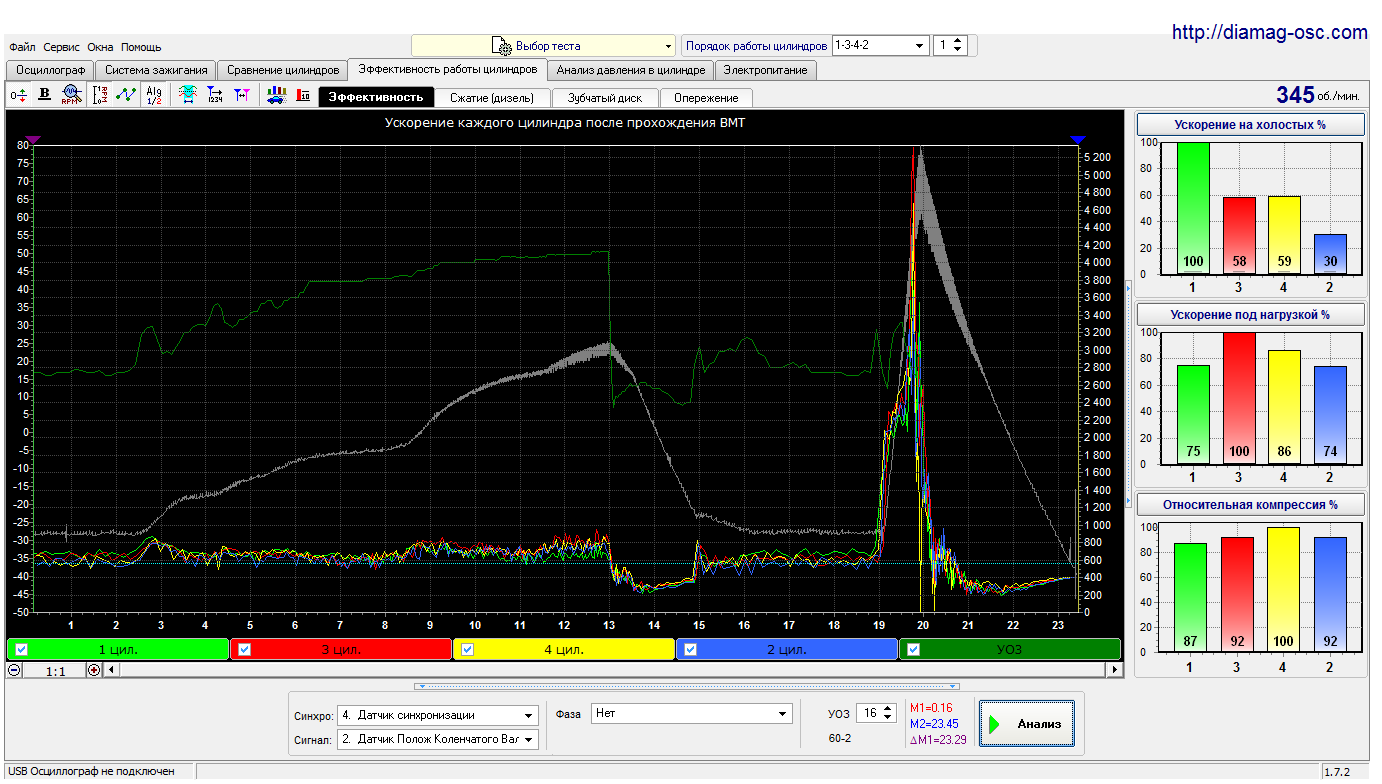Open the Синхро sensor dropdown

click(x=438, y=715)
